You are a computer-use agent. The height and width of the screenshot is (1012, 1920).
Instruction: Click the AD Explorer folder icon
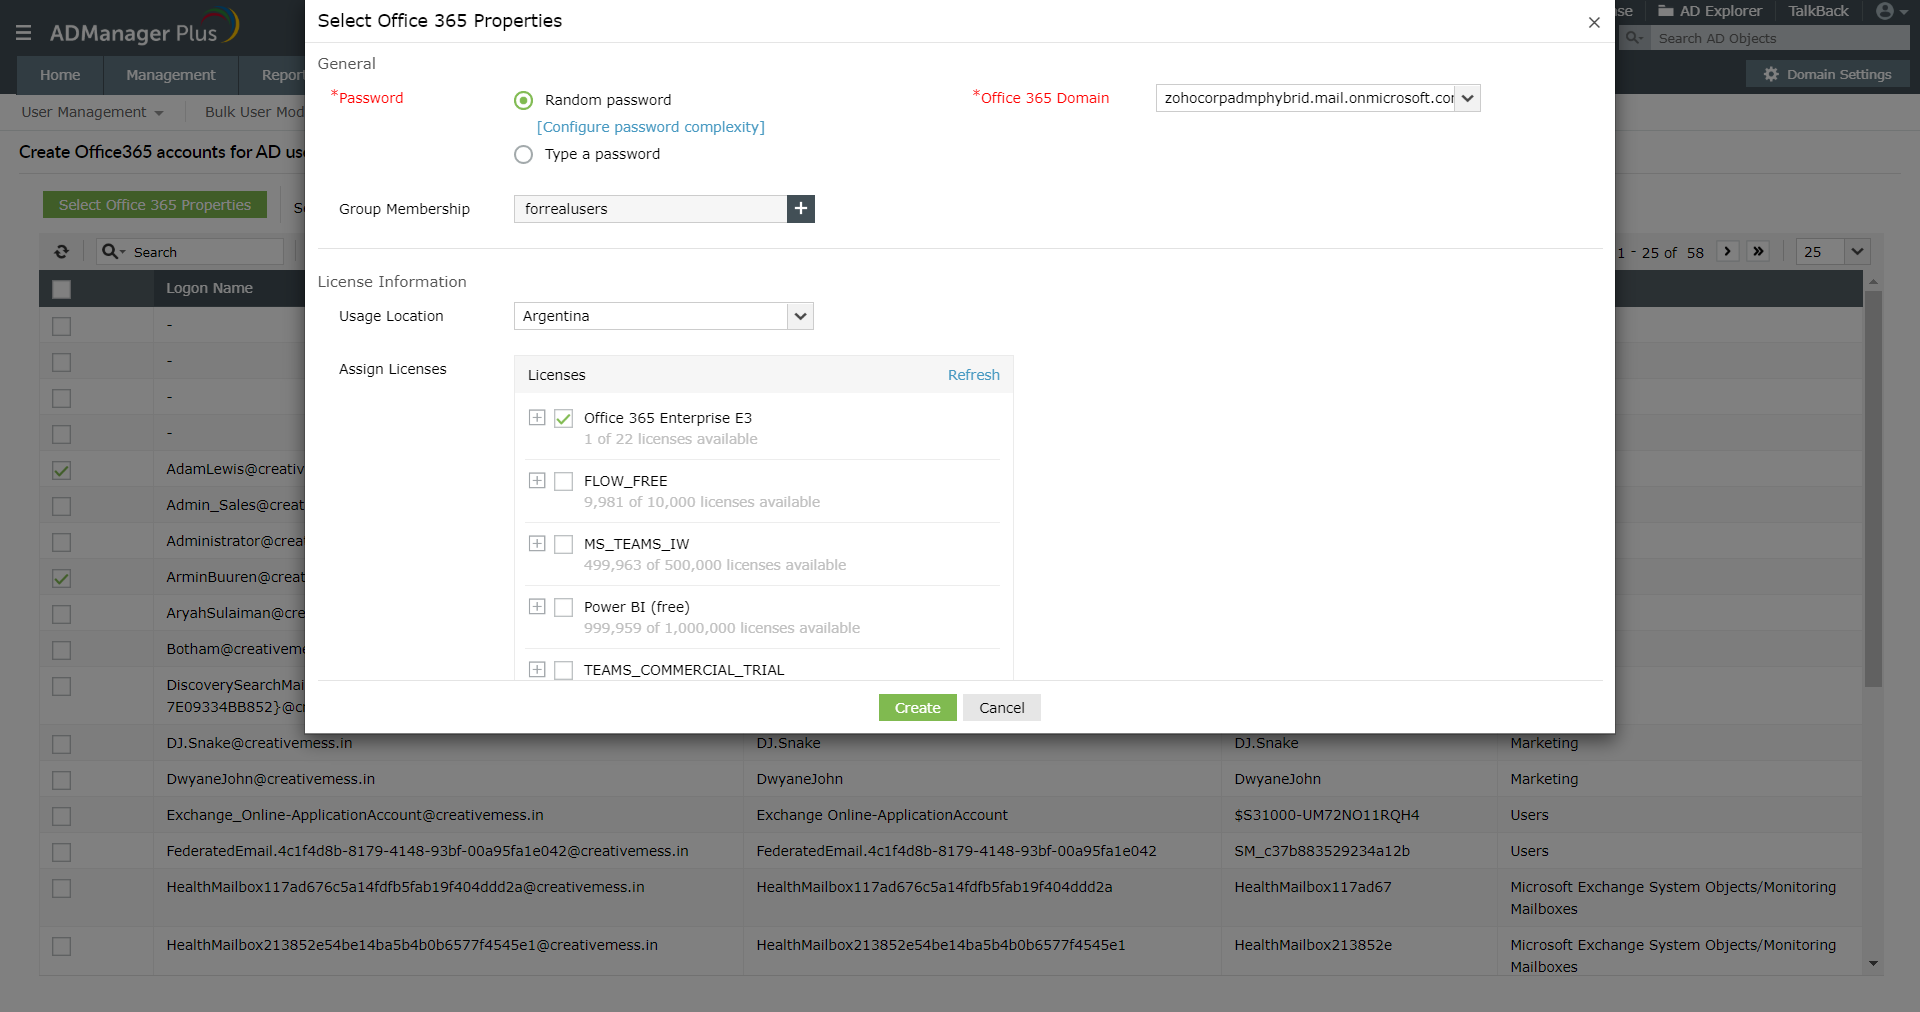pyautogui.click(x=1666, y=11)
